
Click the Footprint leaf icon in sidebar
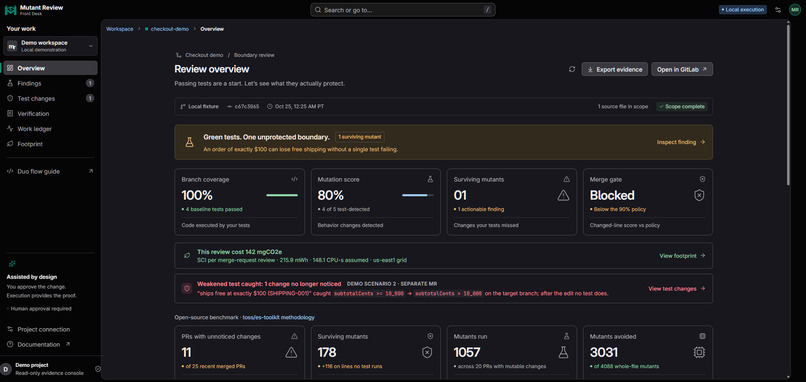pyautogui.click(x=10, y=144)
